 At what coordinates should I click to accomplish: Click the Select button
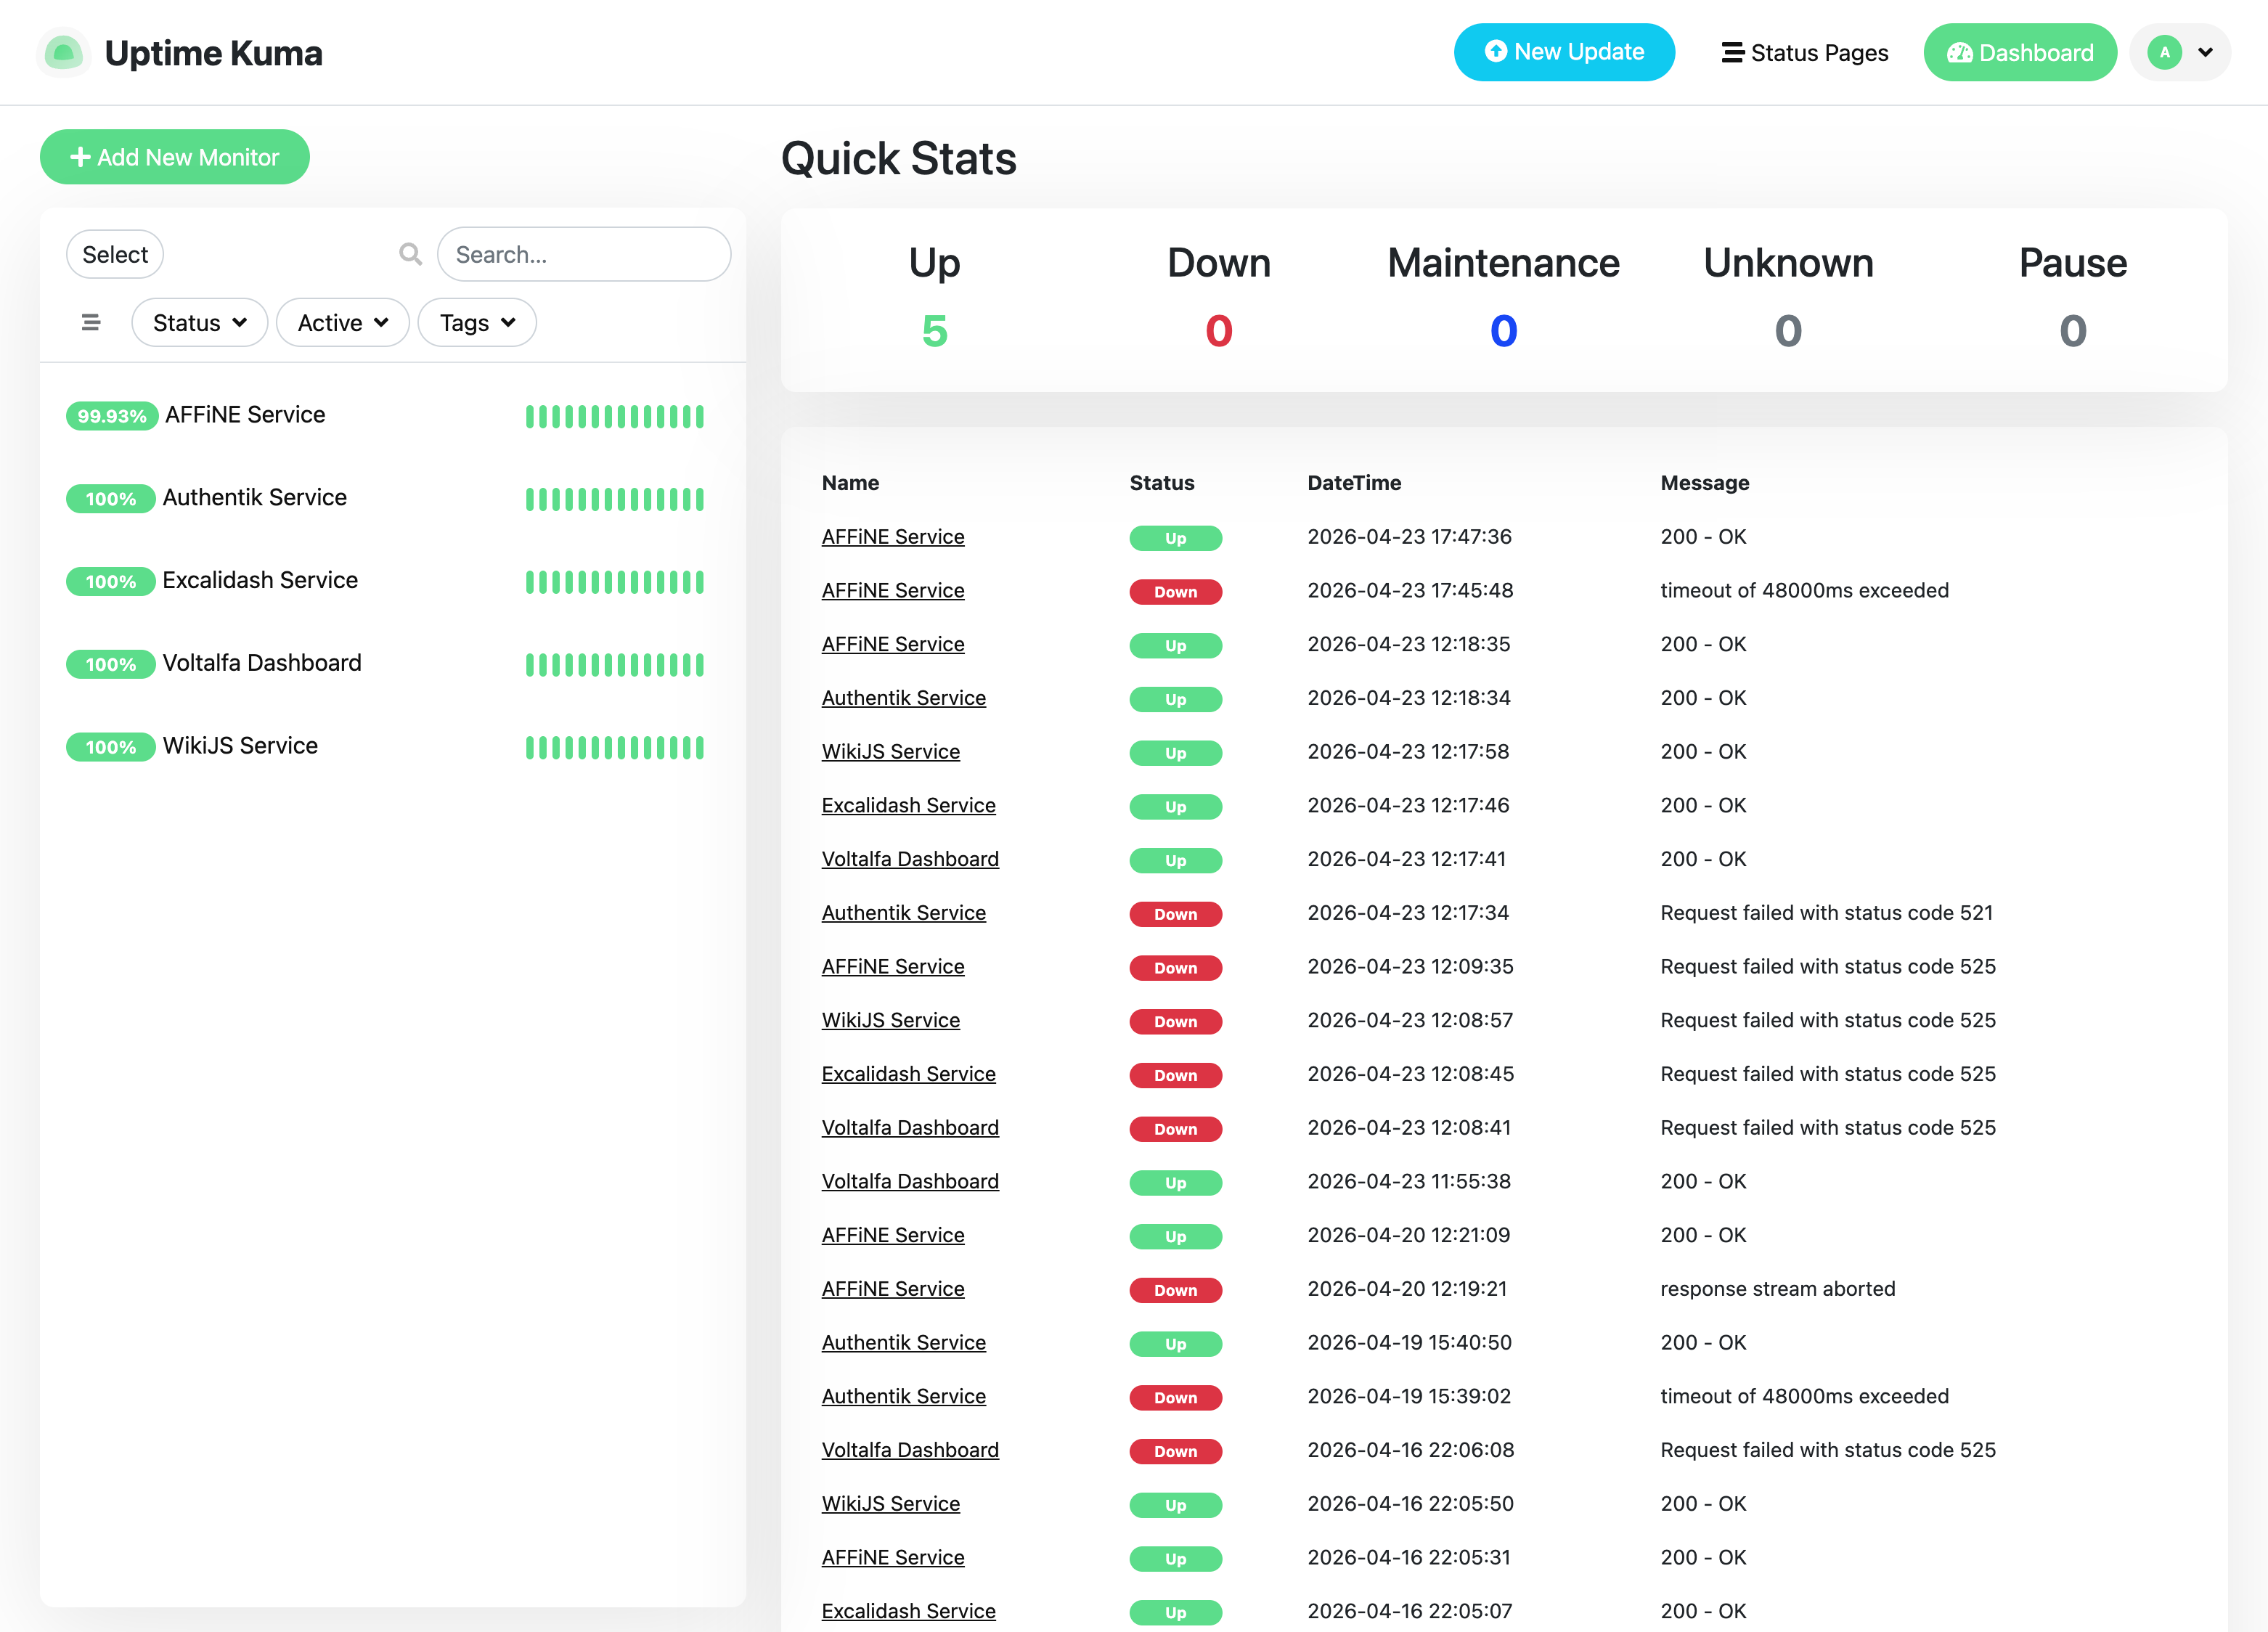115,254
